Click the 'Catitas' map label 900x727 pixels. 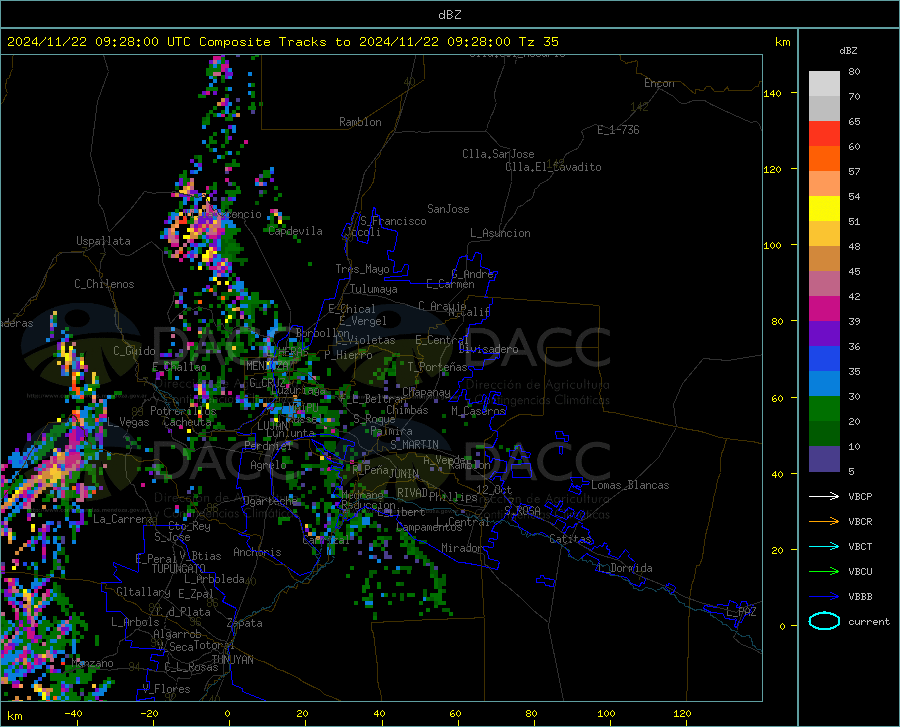(571, 539)
